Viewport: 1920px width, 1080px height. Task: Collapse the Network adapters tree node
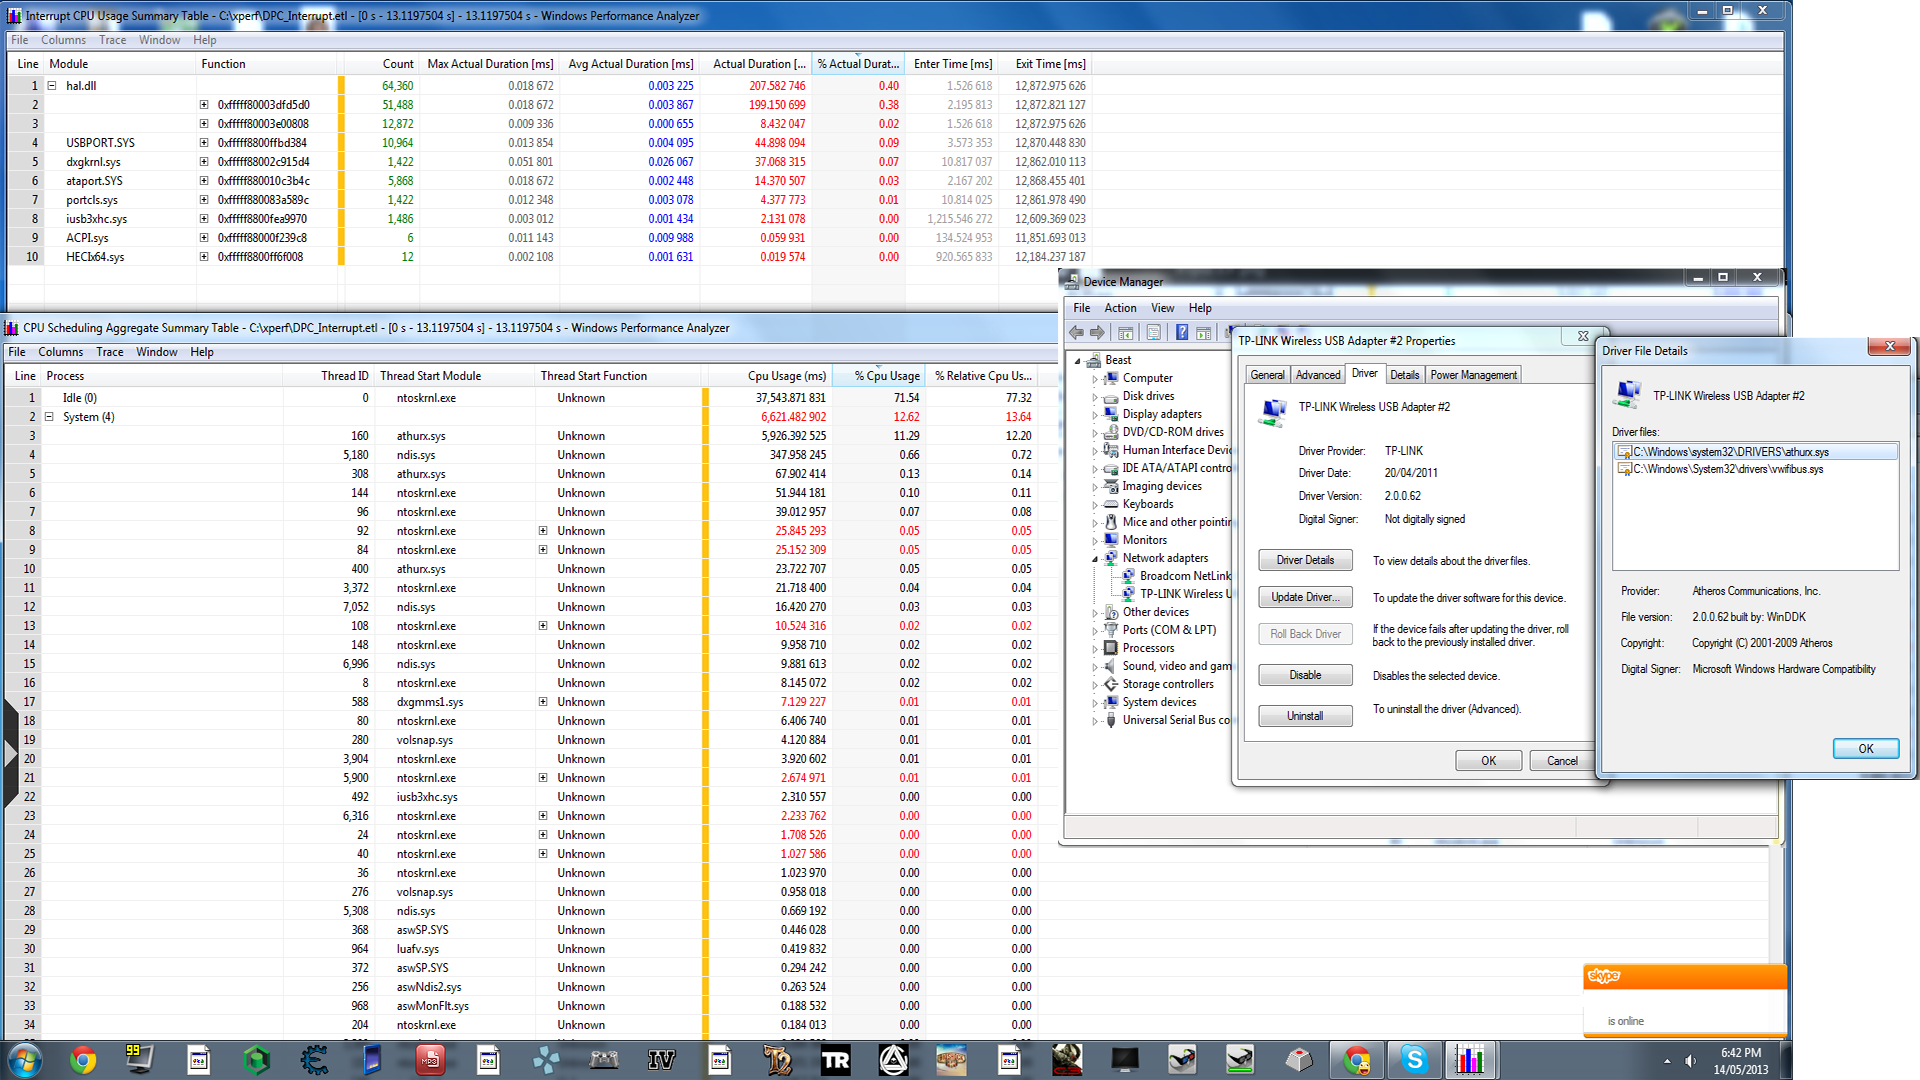(x=1095, y=559)
